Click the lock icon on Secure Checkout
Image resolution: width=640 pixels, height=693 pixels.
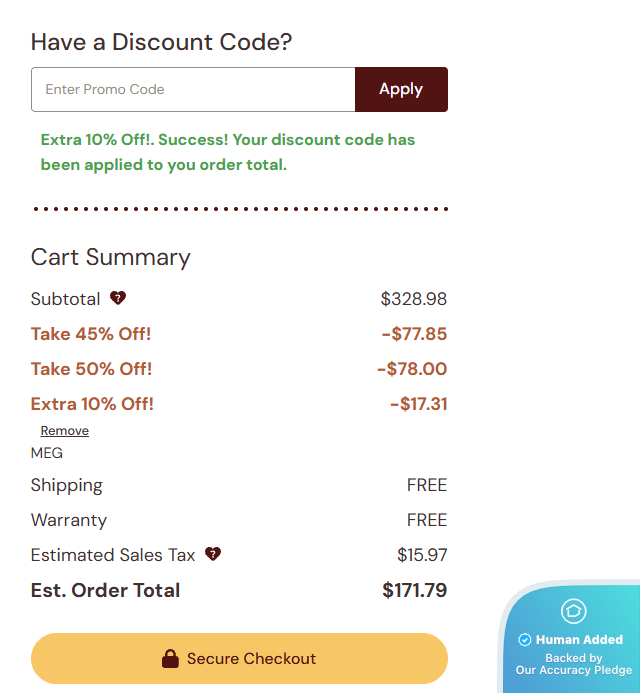pyautogui.click(x=170, y=659)
